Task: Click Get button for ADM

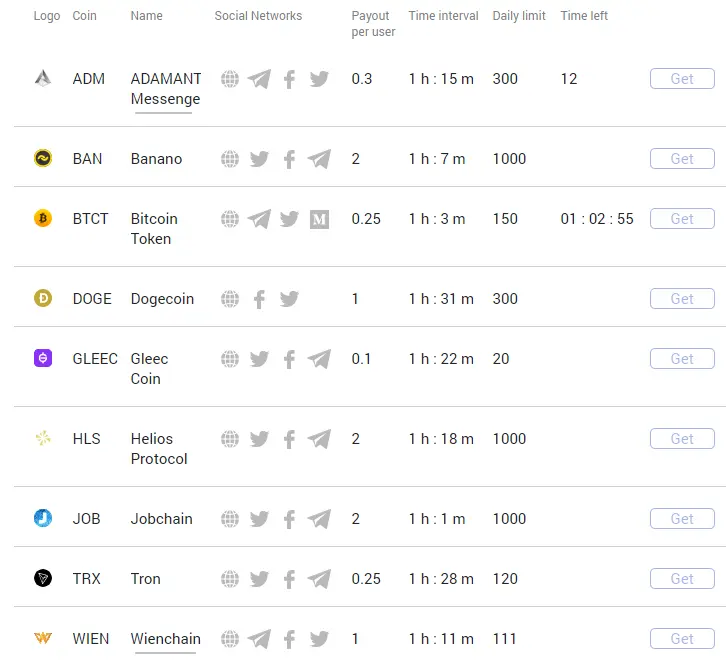Action: tap(682, 79)
